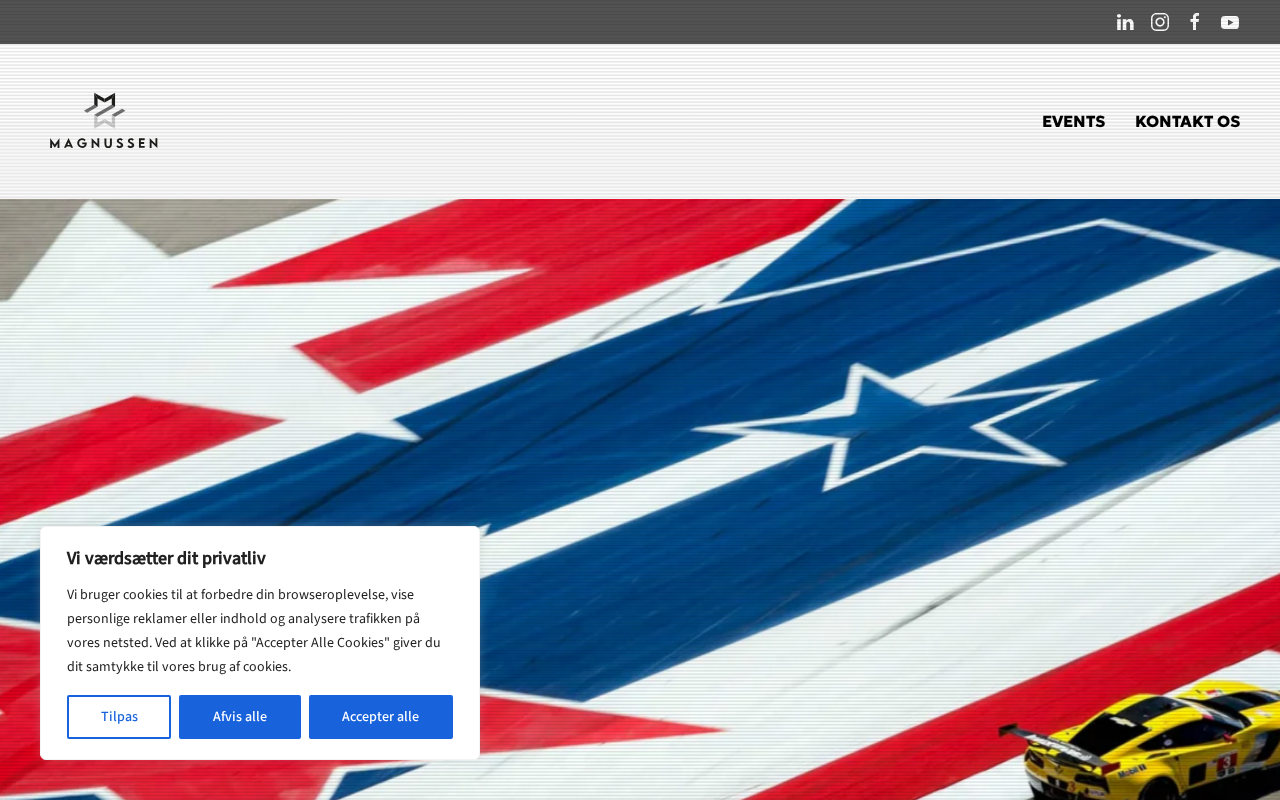
Task: Click the heading Vi værdsætter dit privatliv
Action: click(166, 558)
